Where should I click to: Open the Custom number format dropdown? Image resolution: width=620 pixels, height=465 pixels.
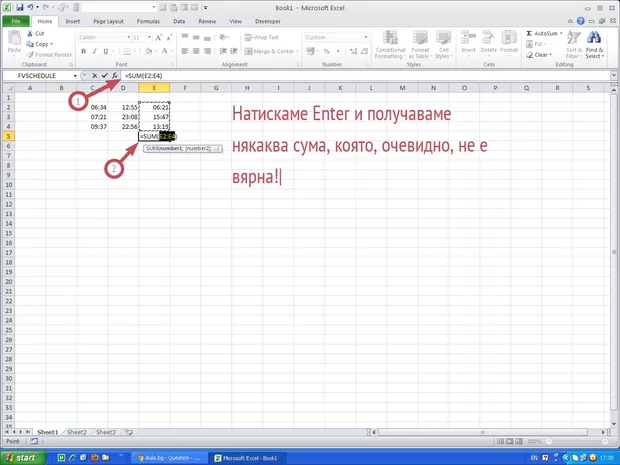(366, 37)
